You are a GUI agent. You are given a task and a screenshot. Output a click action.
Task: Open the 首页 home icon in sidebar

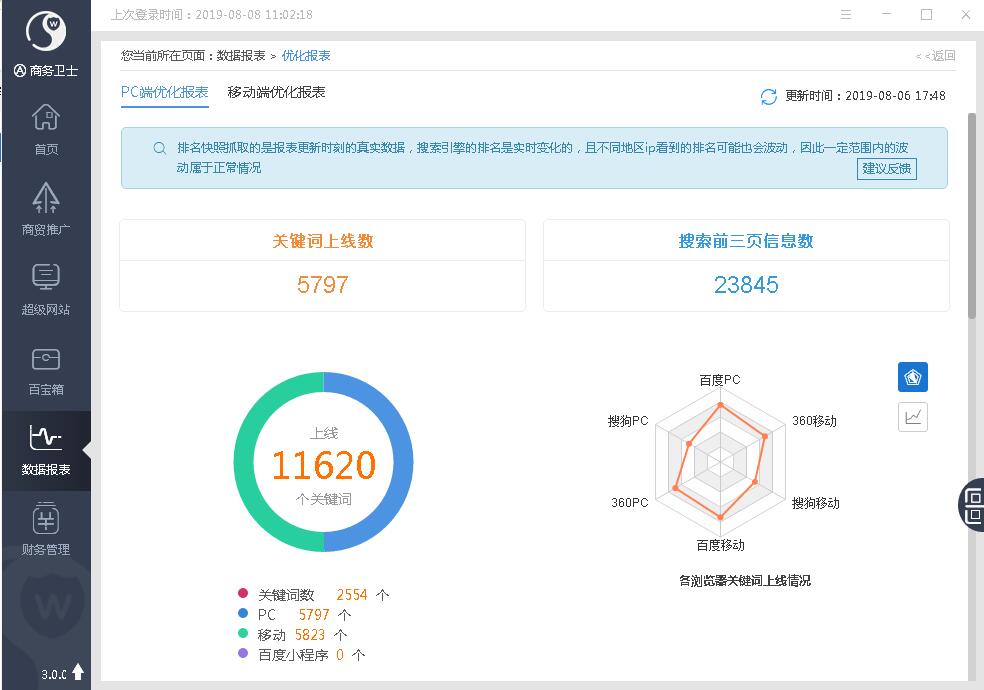pos(46,120)
